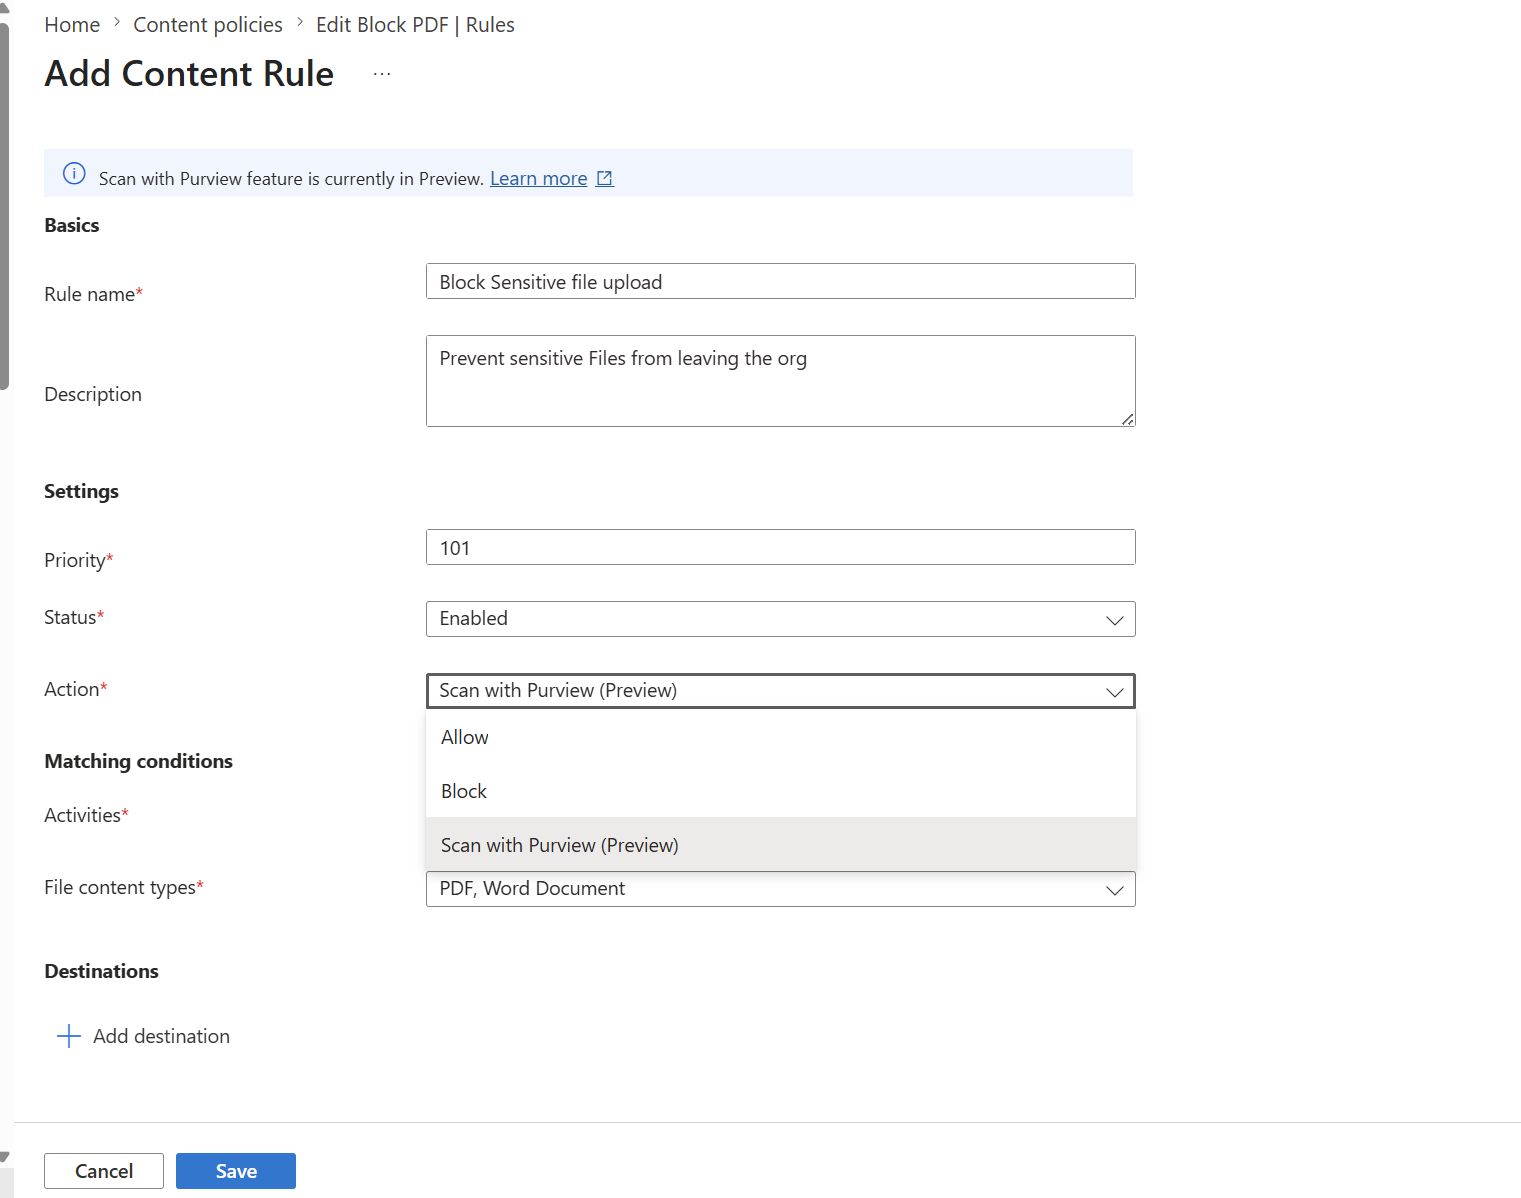The height and width of the screenshot is (1198, 1521).
Task: Click the info icon in Preview banner
Action: coord(74,174)
